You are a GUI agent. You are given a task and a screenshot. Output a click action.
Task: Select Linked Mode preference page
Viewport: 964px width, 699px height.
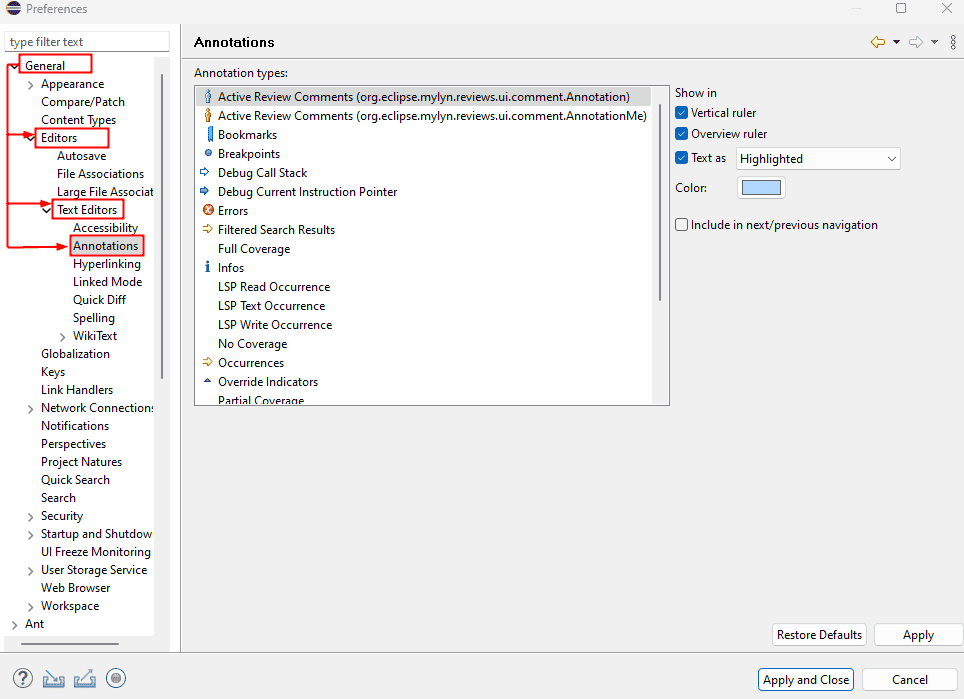[x=108, y=282]
